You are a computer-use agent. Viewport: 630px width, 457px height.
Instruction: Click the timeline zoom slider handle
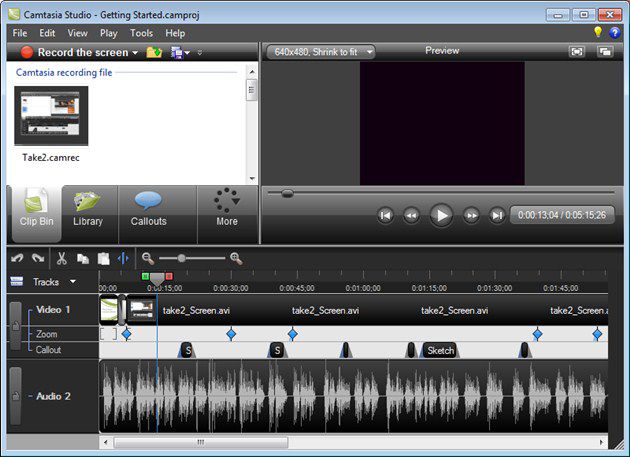click(182, 258)
